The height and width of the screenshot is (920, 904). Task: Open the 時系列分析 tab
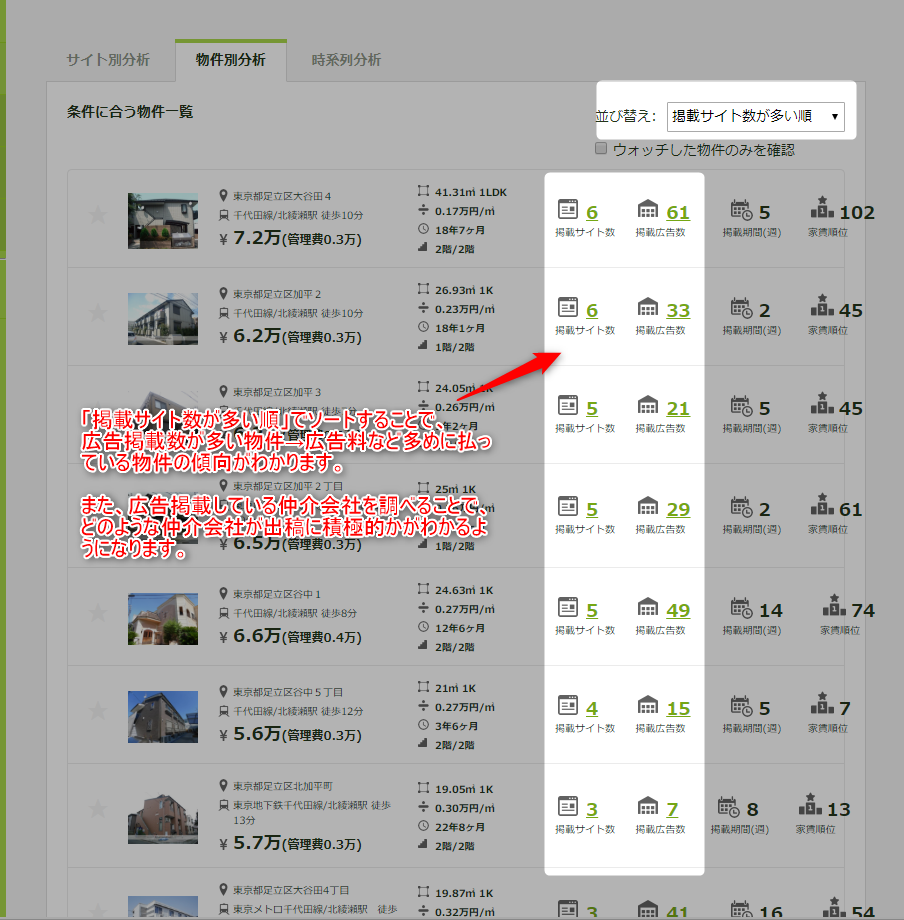(x=346, y=60)
